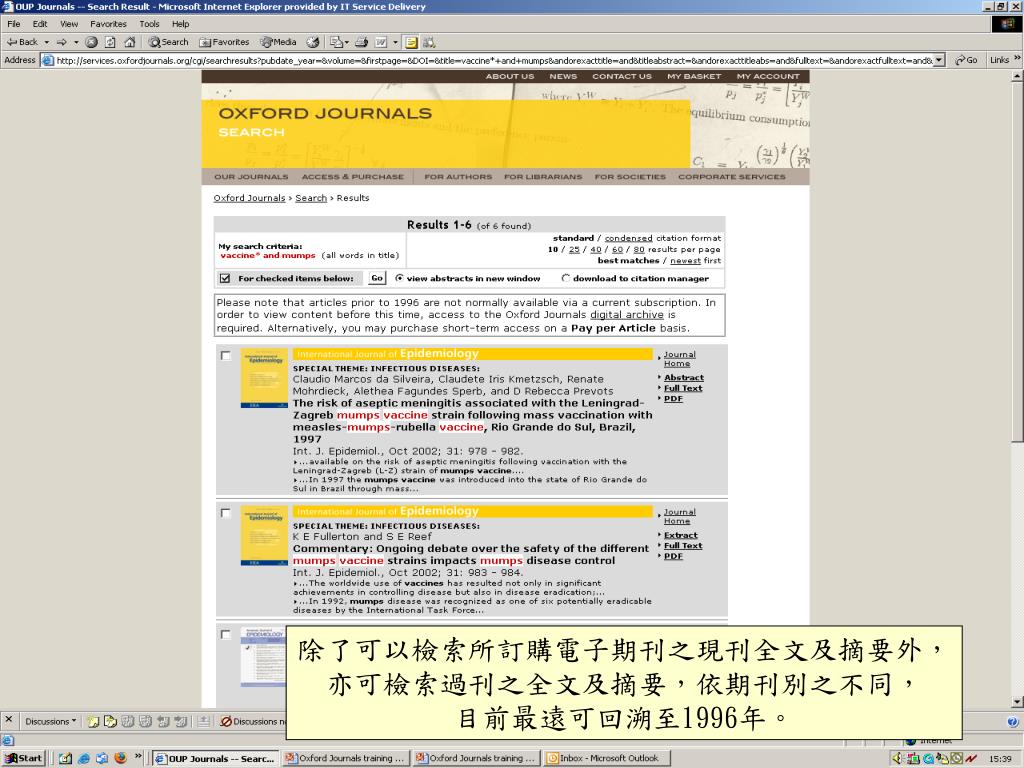Launch Internet Explorer from quick launch

84,758
